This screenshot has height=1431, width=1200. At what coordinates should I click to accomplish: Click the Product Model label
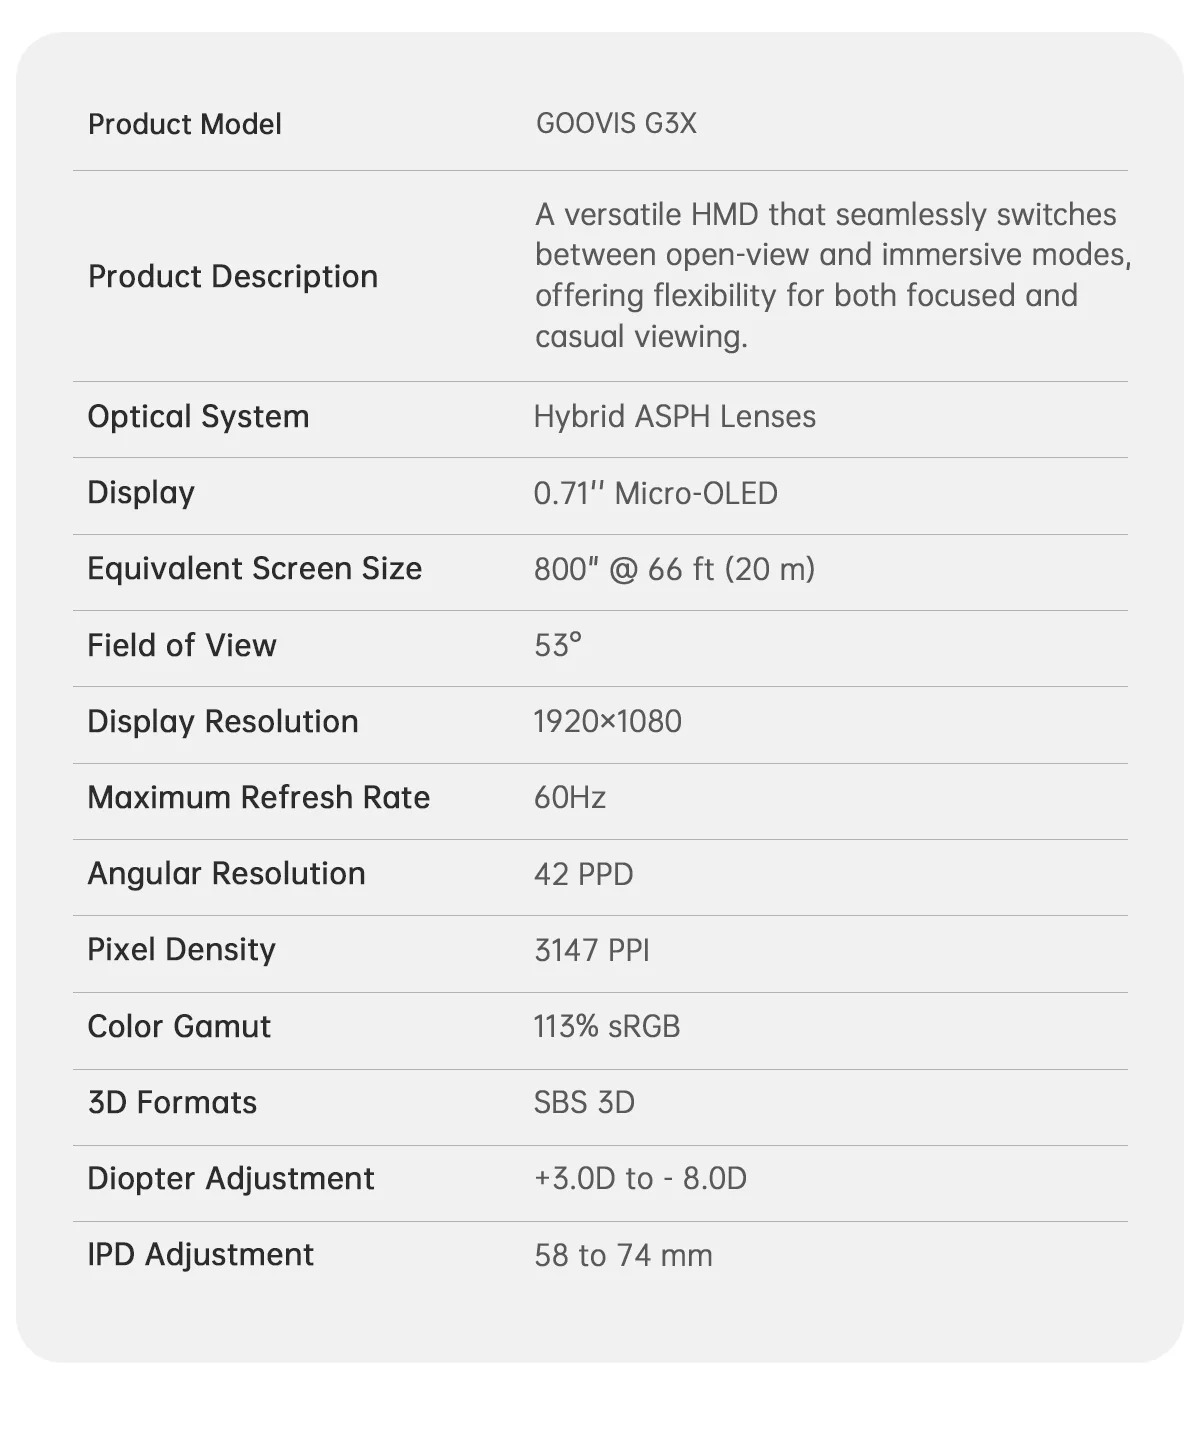click(185, 124)
